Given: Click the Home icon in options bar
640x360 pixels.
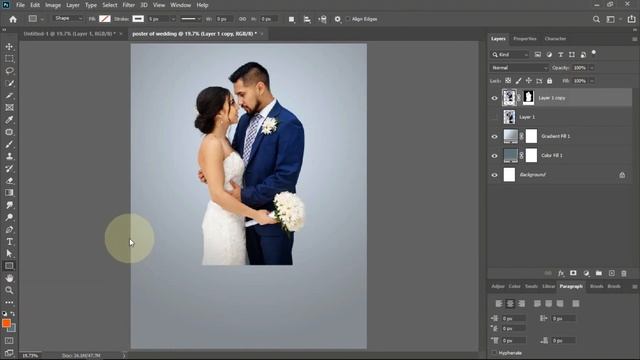Looking at the screenshot, I should point(13,19).
